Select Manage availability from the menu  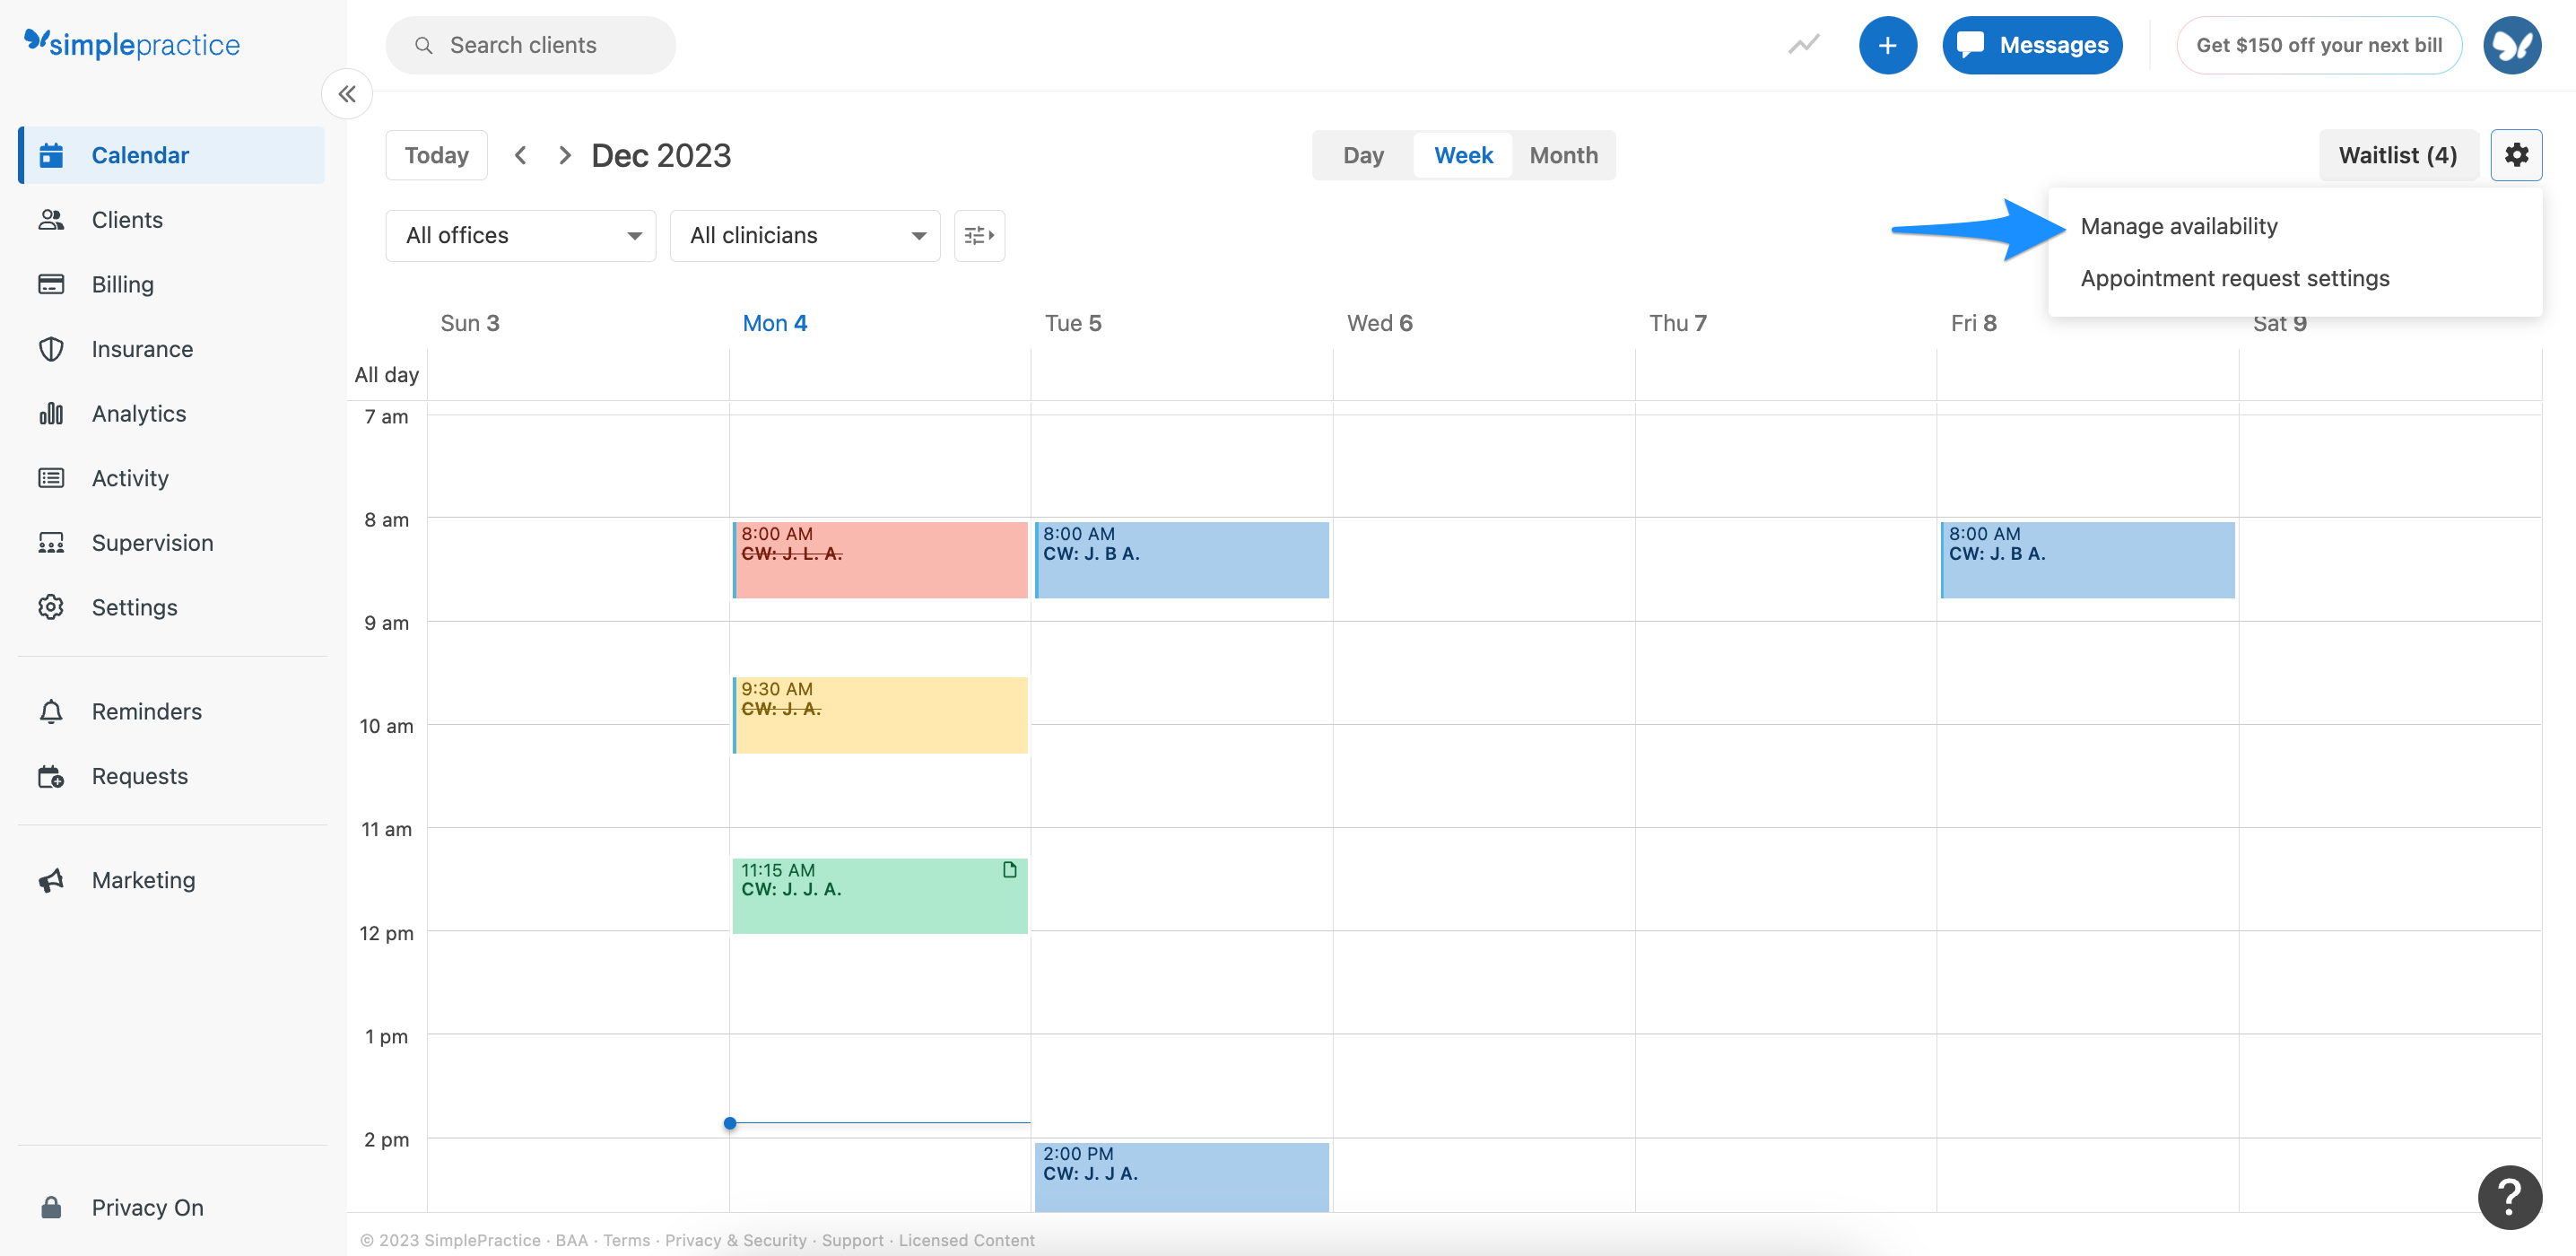coord(2178,226)
